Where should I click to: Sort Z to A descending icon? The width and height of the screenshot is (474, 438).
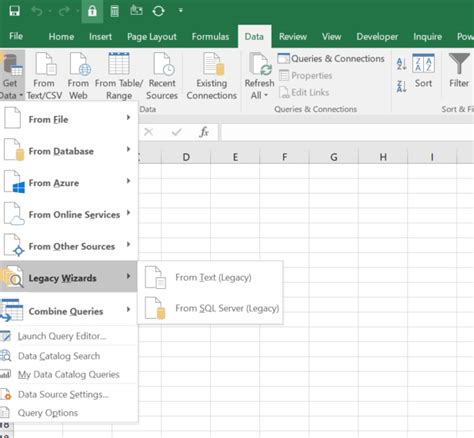tap(401, 86)
